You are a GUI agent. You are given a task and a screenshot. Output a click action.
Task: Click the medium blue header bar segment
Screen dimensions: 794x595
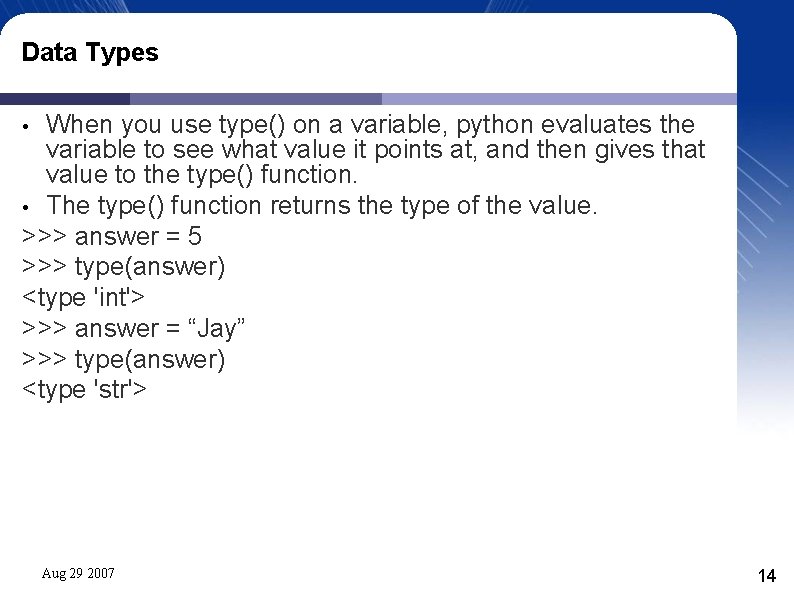point(255,99)
